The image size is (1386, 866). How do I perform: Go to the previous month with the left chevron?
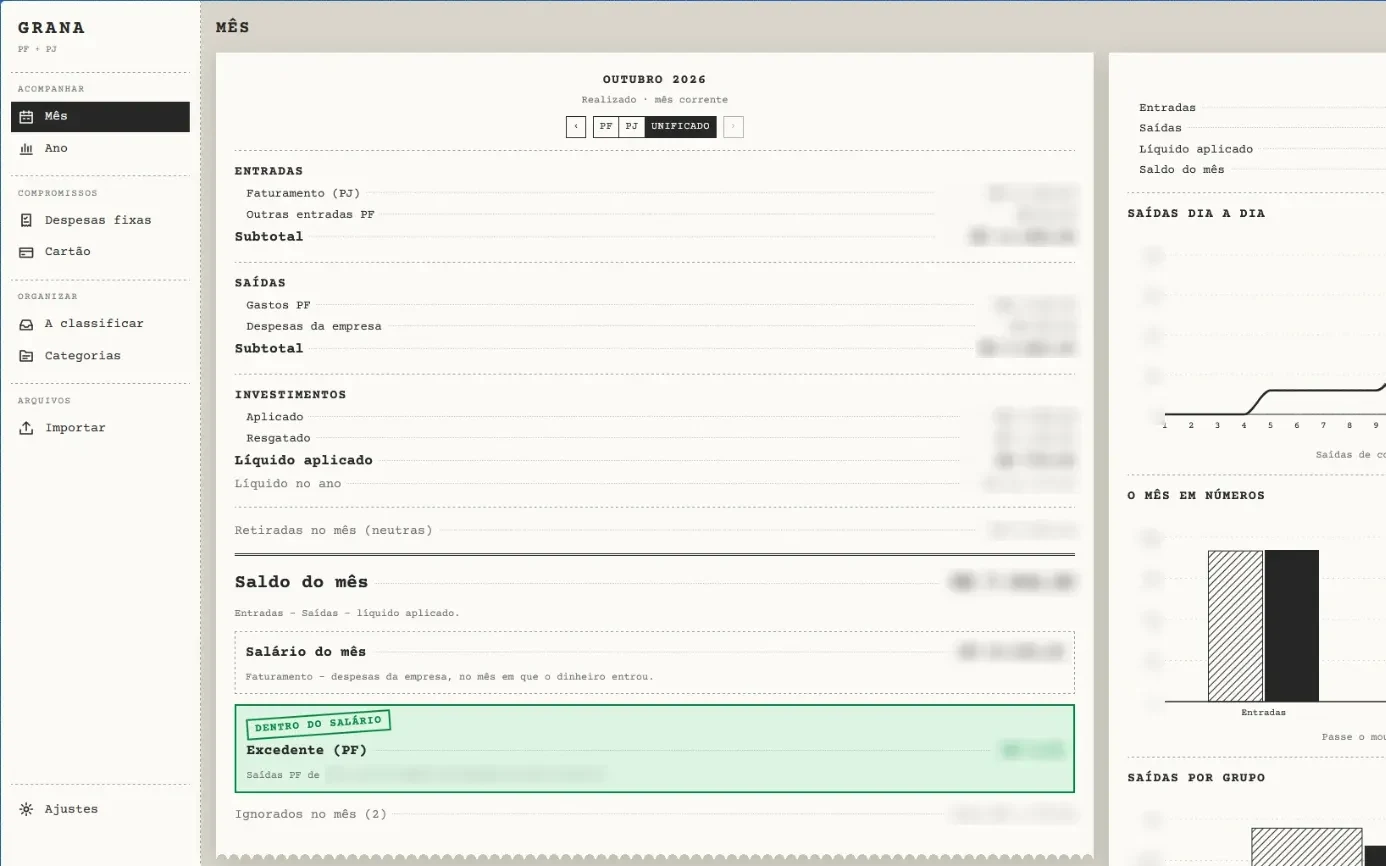576,127
